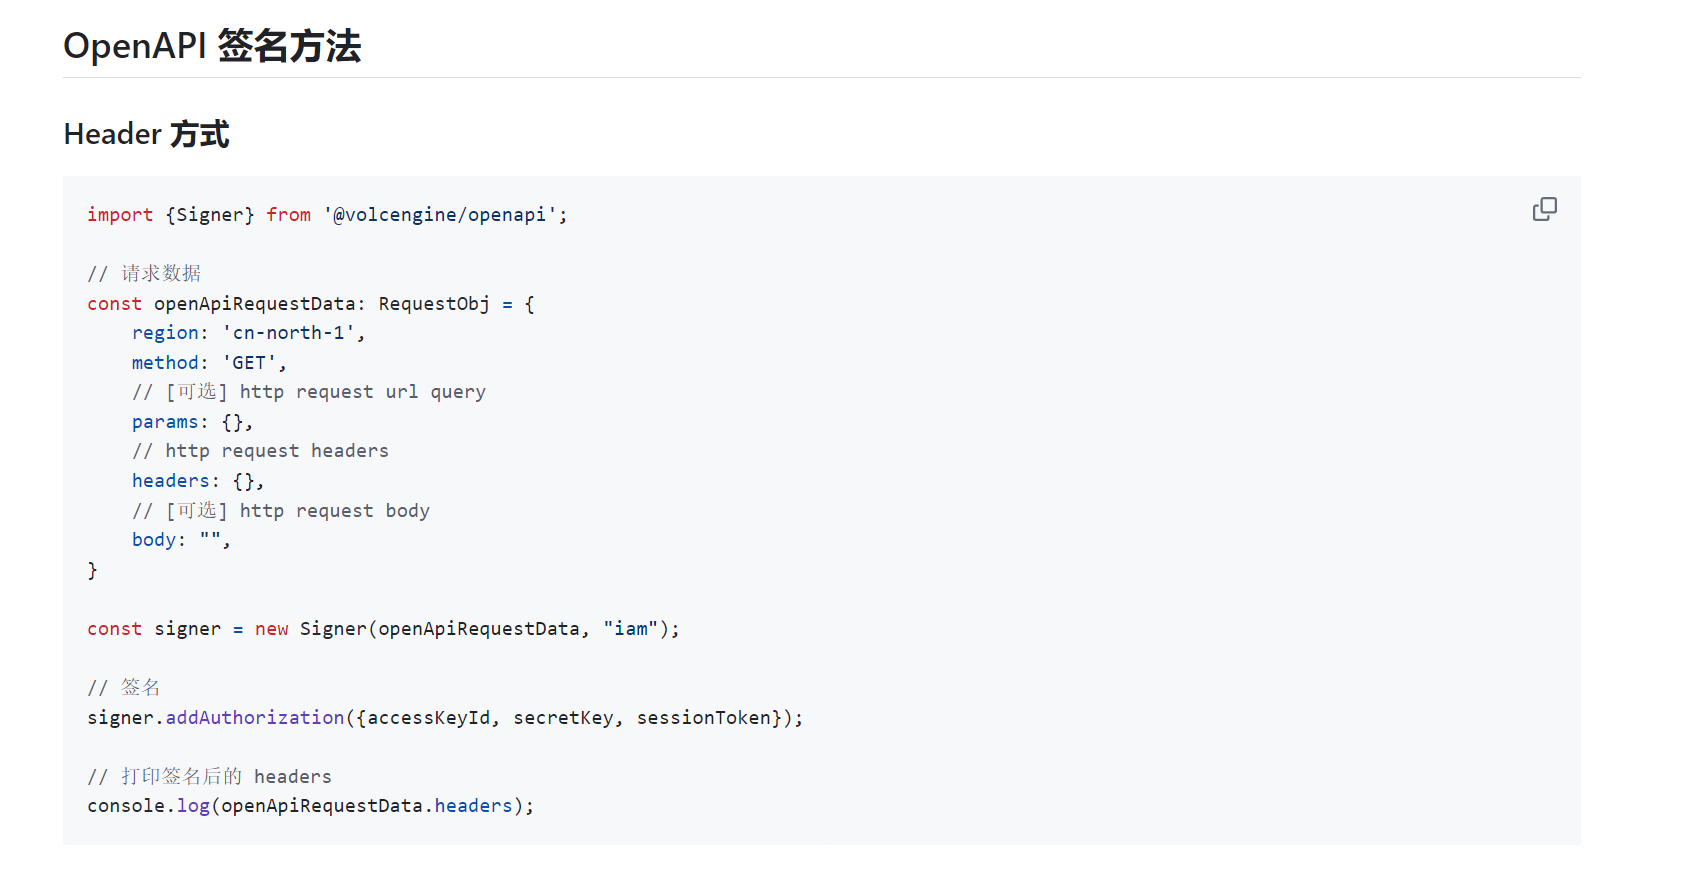Viewport: 1684px width, 869px height.
Task: Click the "// 请求数据" comment line
Action: click(144, 274)
